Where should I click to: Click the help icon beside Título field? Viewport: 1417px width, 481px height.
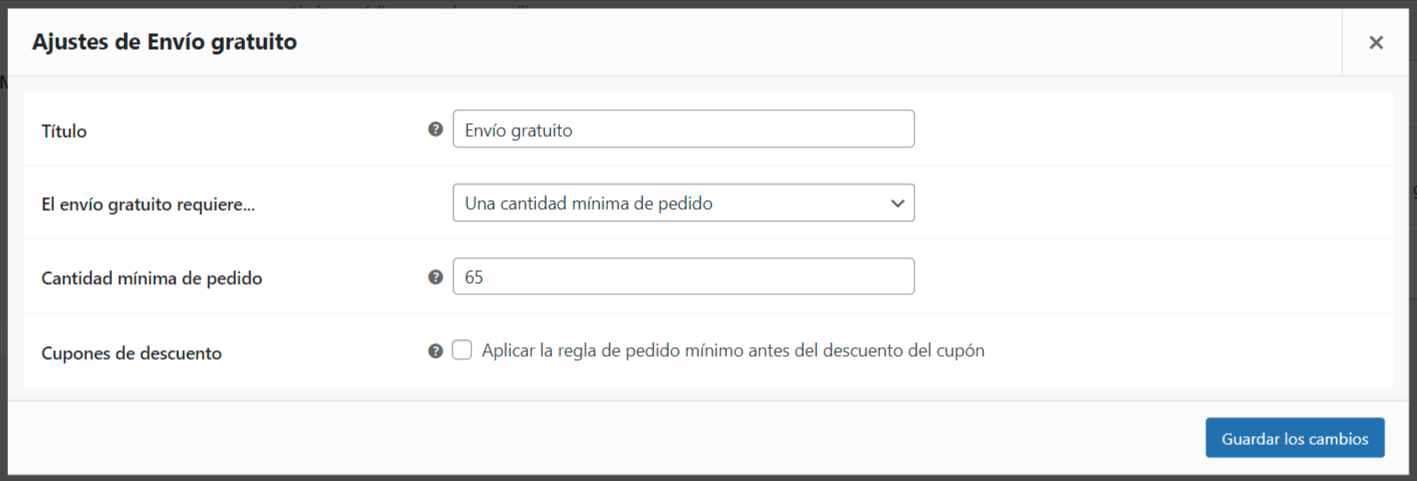click(x=435, y=129)
